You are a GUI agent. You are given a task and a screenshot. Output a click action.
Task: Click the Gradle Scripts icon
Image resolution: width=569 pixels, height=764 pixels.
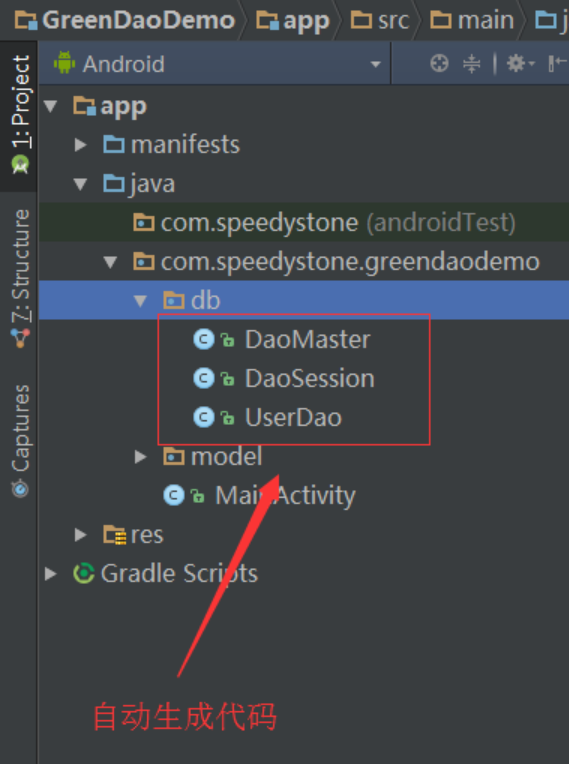[x=84, y=573]
